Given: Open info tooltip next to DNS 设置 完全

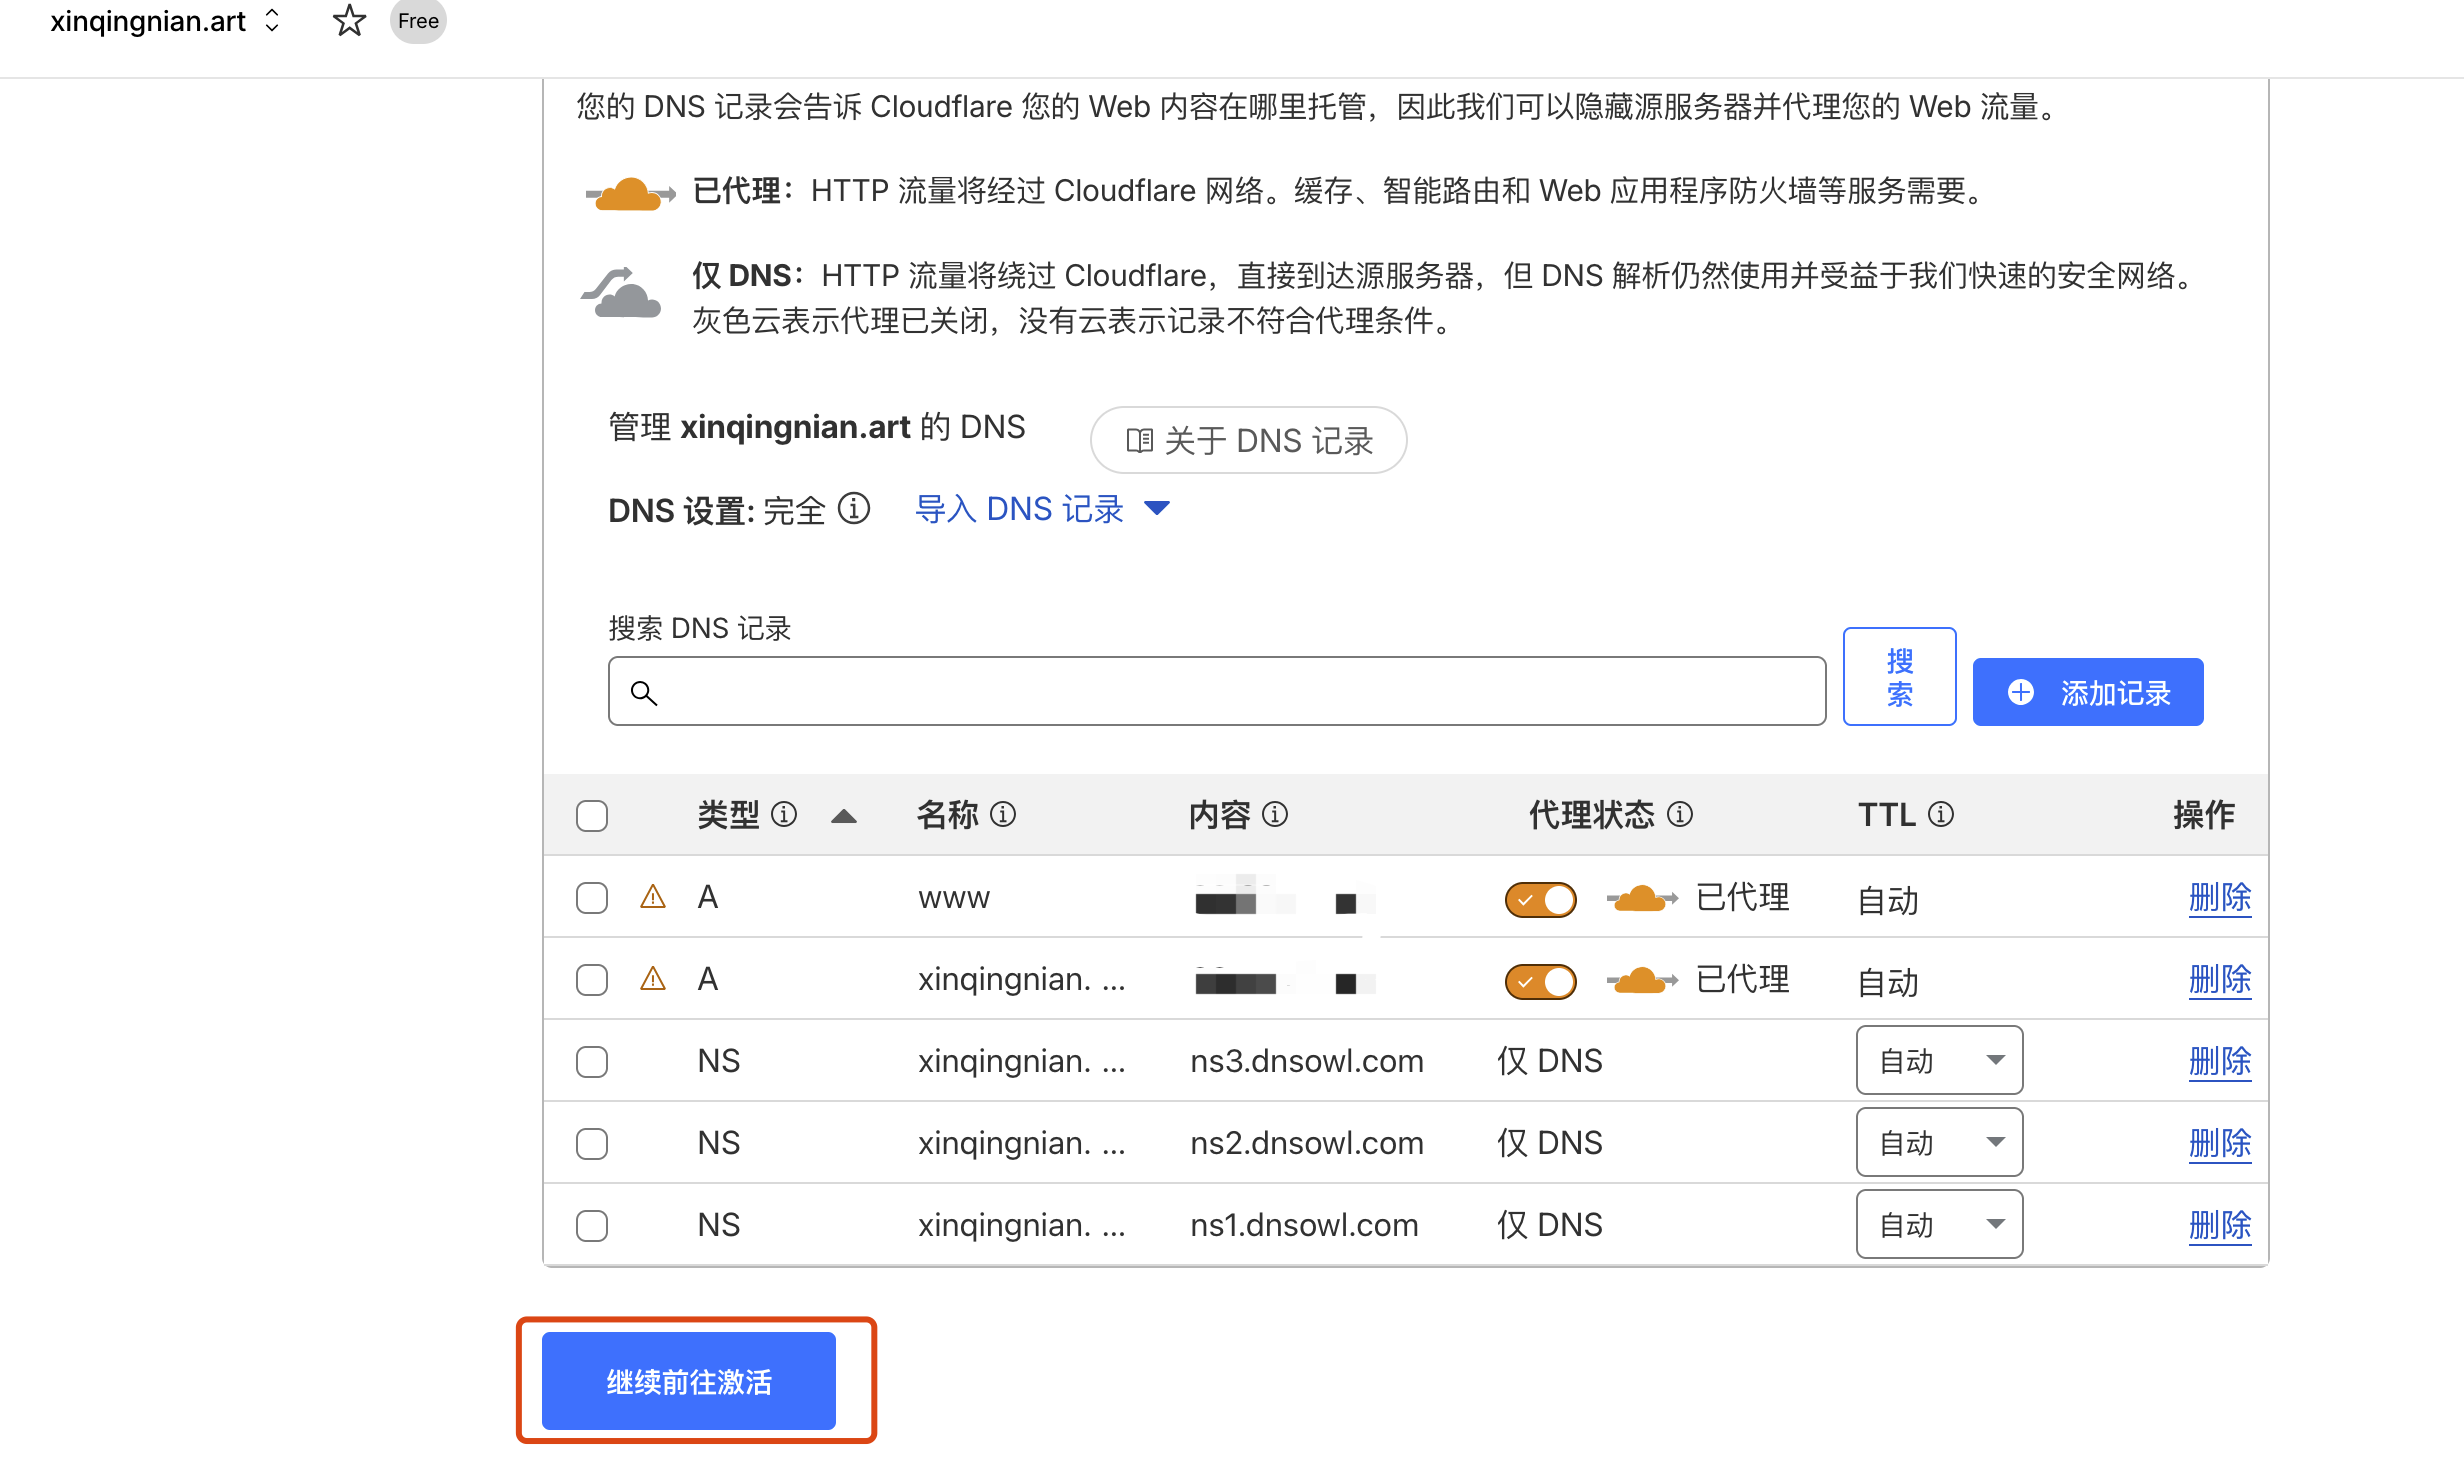Looking at the screenshot, I should (x=854, y=509).
